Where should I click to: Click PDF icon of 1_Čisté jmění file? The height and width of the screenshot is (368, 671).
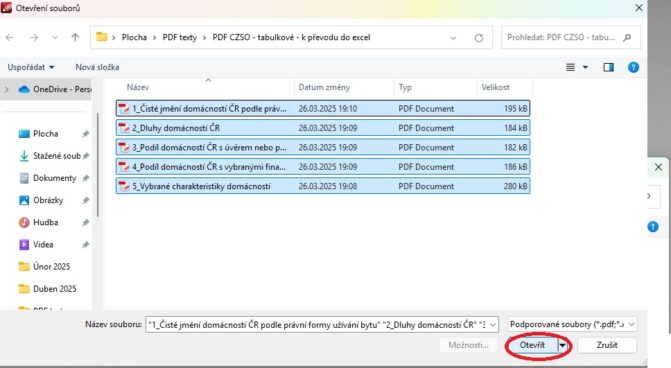(124, 109)
